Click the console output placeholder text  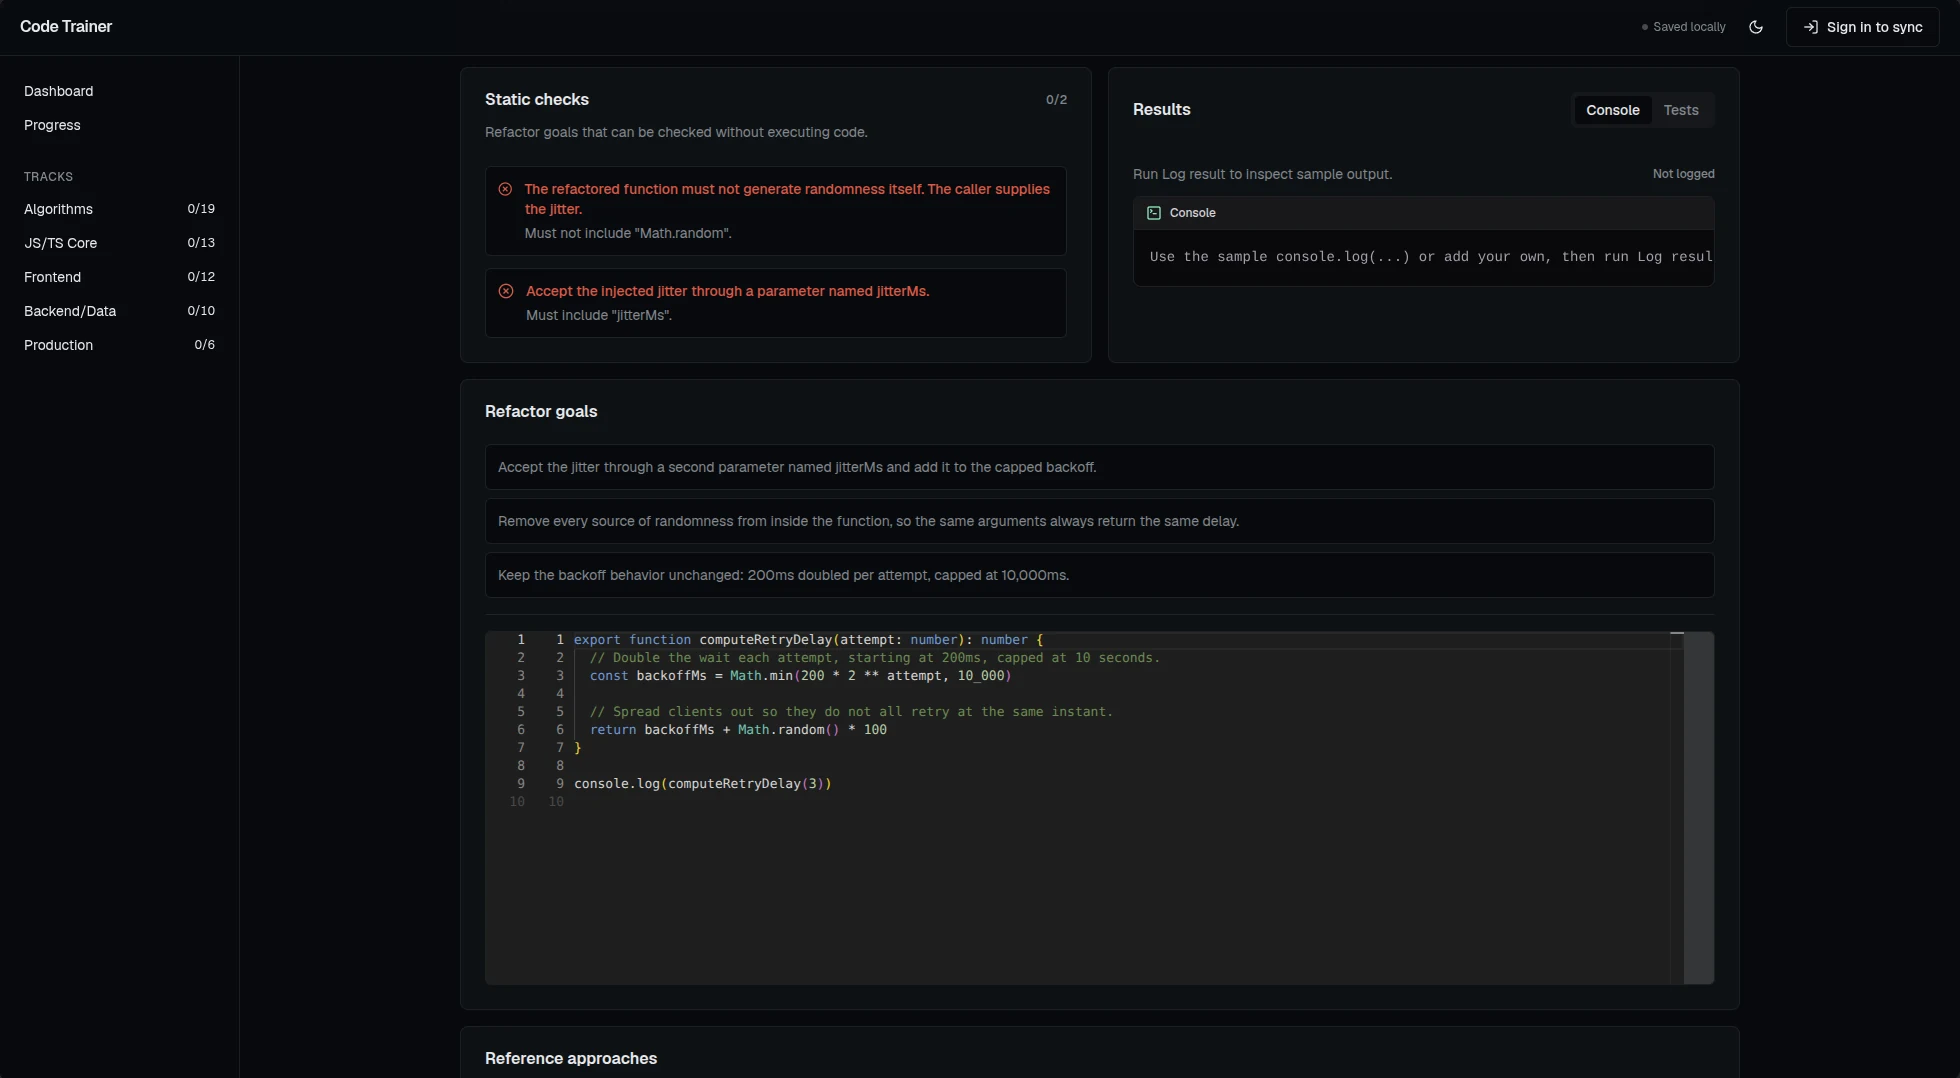[x=1430, y=257]
